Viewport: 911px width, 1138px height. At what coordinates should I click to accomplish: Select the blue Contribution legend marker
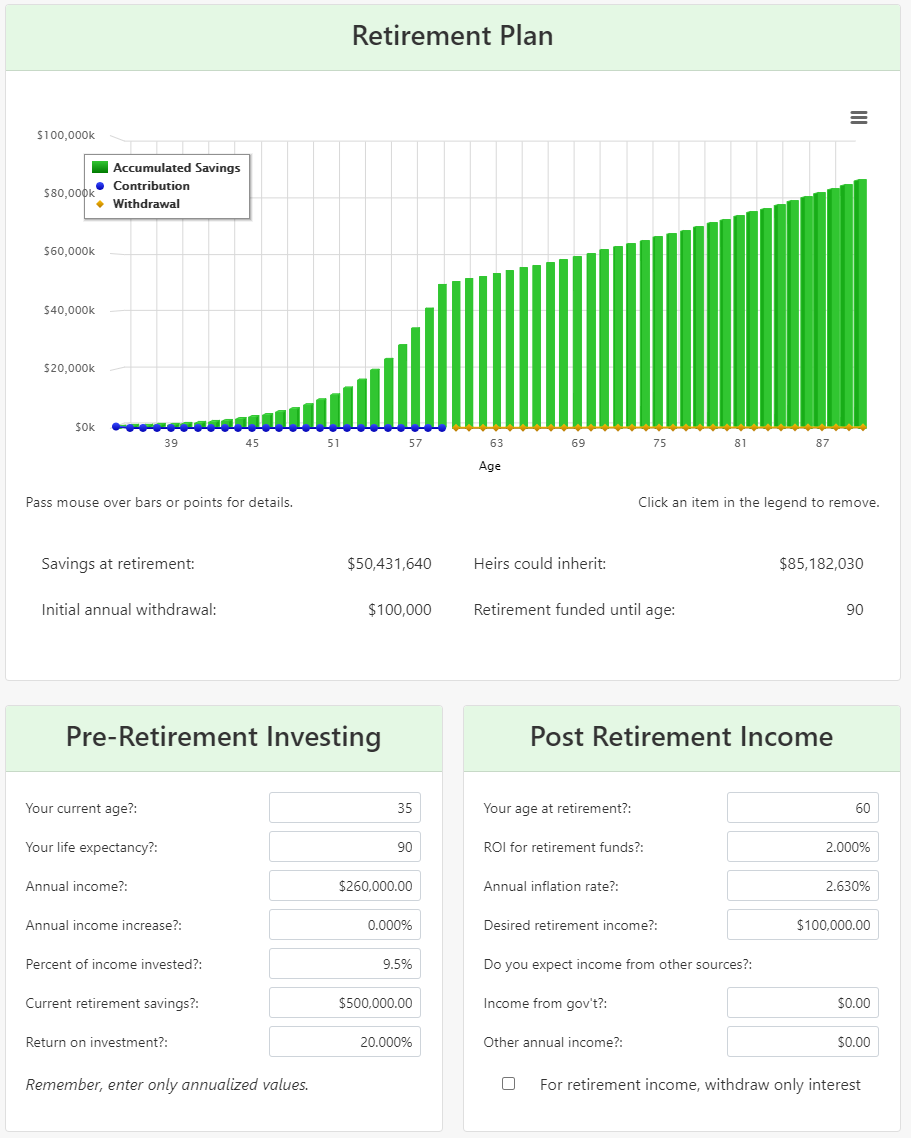point(100,186)
